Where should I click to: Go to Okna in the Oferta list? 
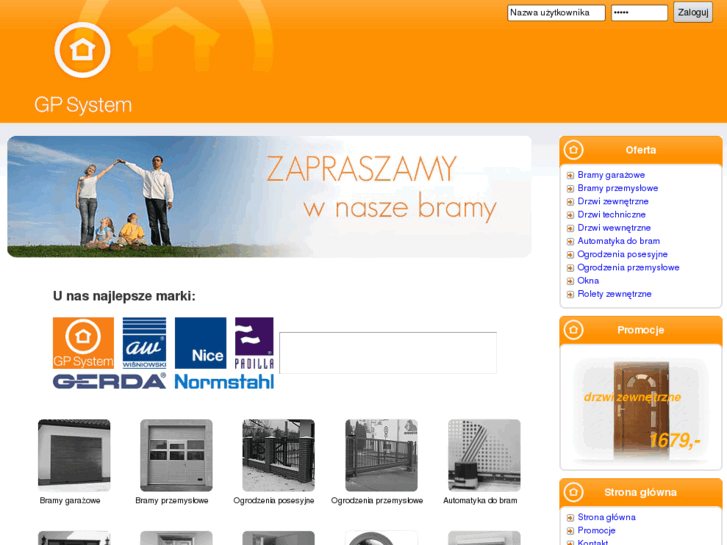click(588, 281)
